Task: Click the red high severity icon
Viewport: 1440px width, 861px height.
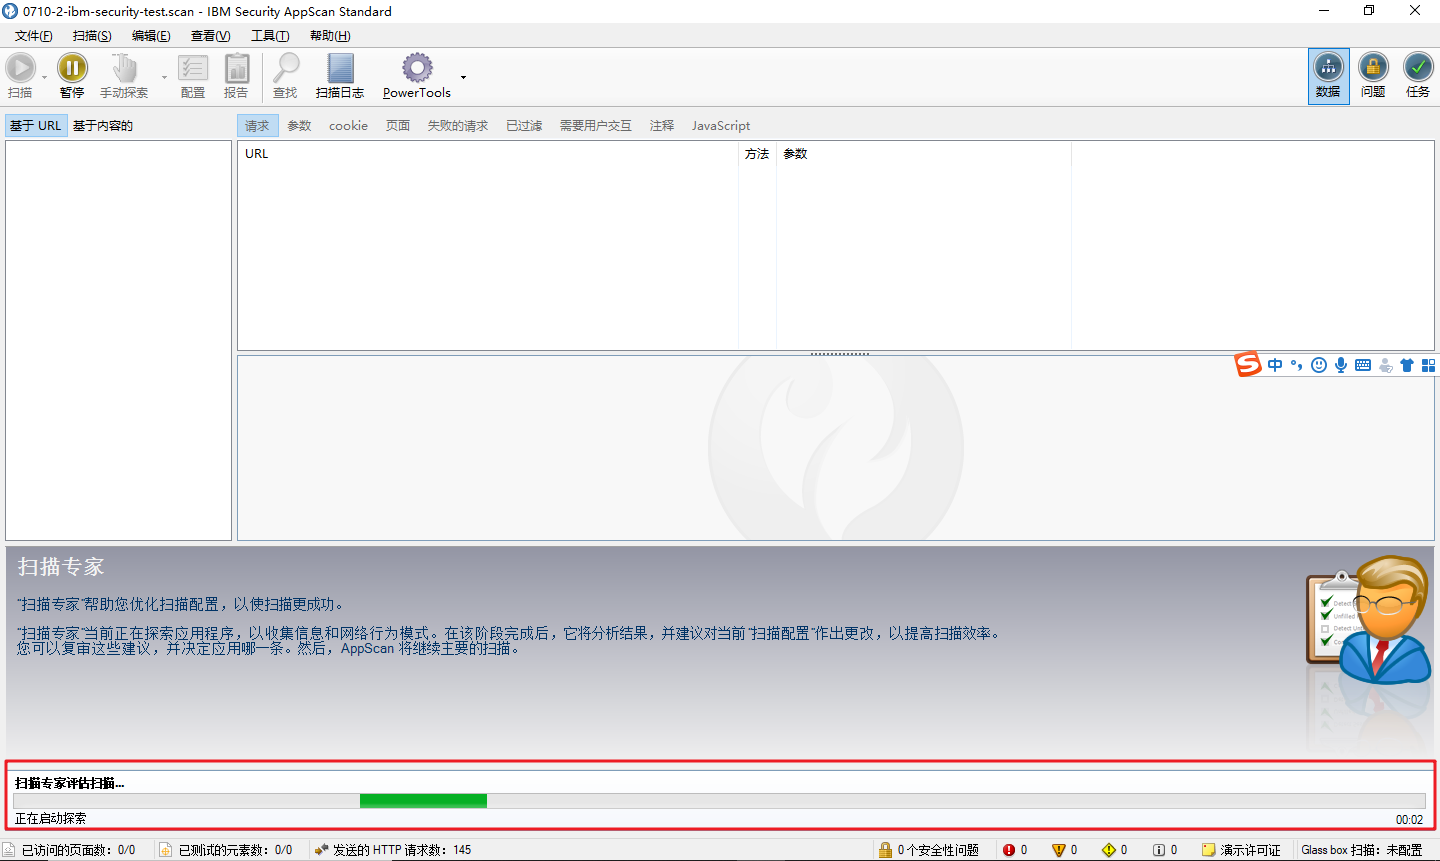Action: point(1009,850)
